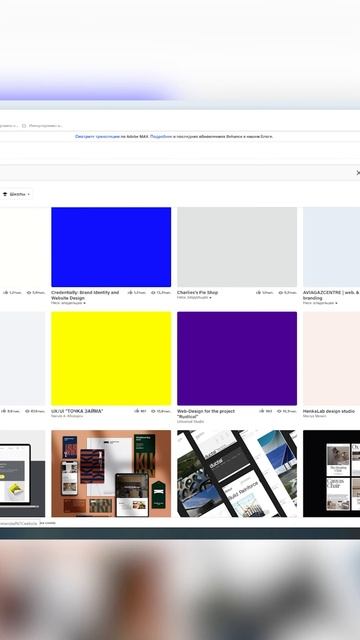Viewport: 360px width, 640px height.
Task: Open the yellow UX/UI project thumbnail
Action: [111, 358]
